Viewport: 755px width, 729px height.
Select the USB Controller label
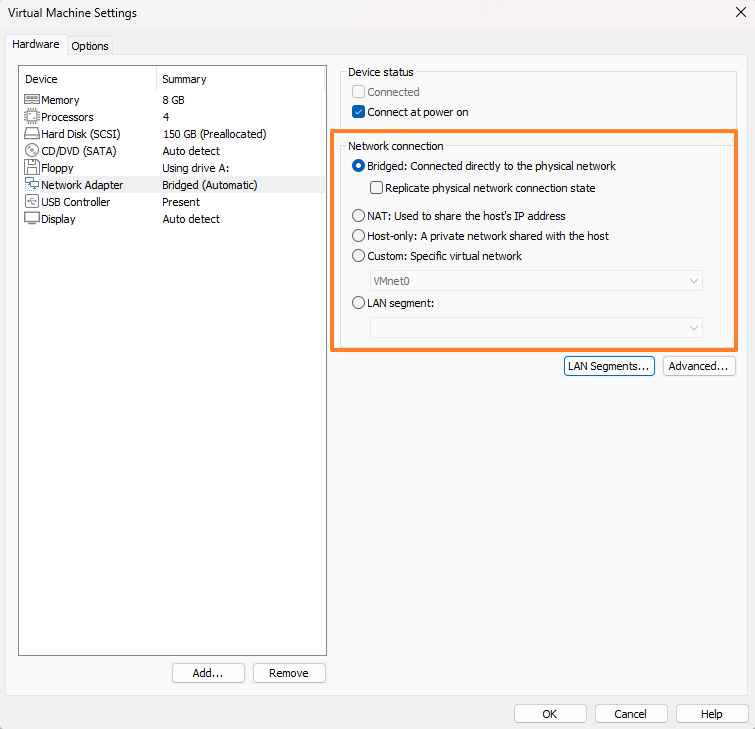[x=76, y=202]
